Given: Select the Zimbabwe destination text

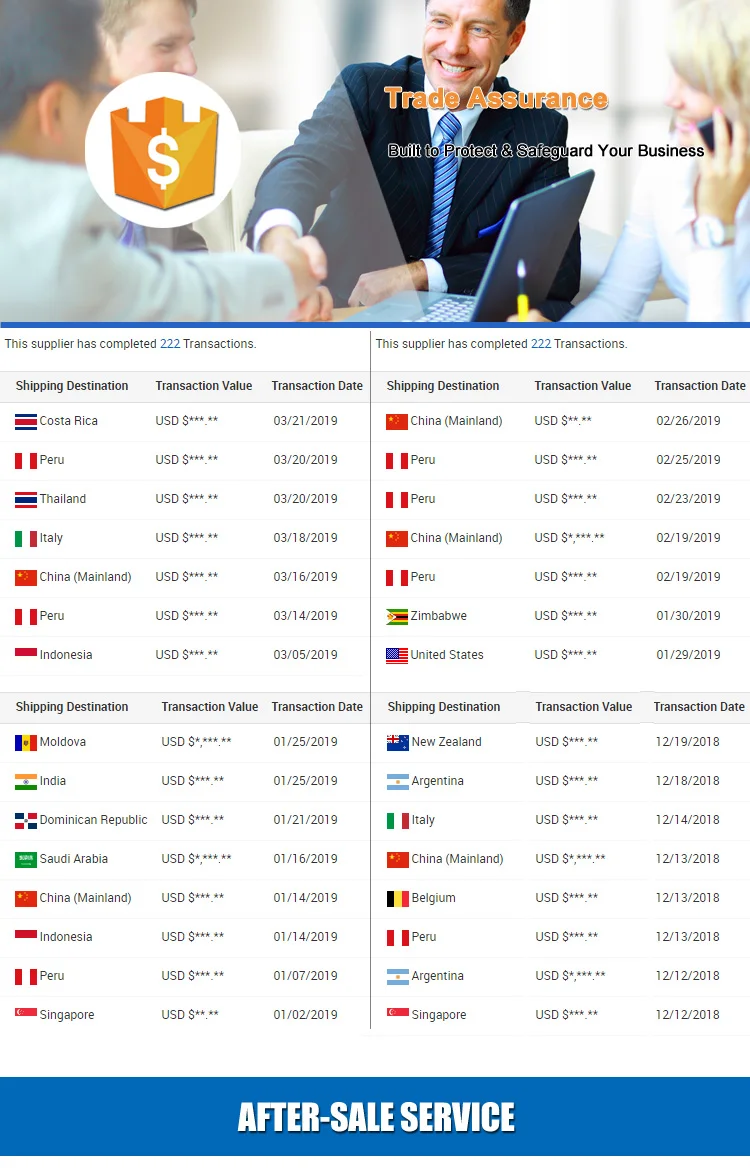Looking at the screenshot, I should 439,616.
